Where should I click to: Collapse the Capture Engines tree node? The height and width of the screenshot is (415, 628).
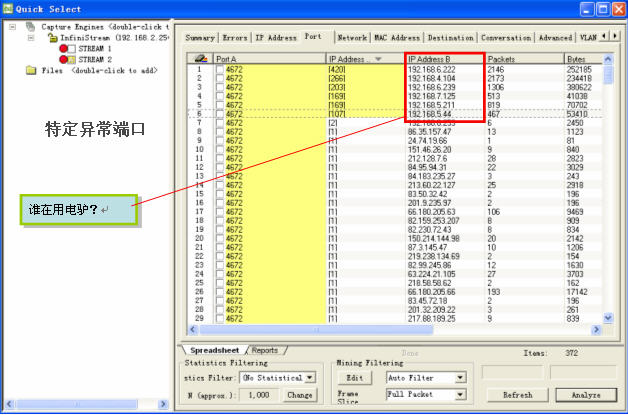13,26
